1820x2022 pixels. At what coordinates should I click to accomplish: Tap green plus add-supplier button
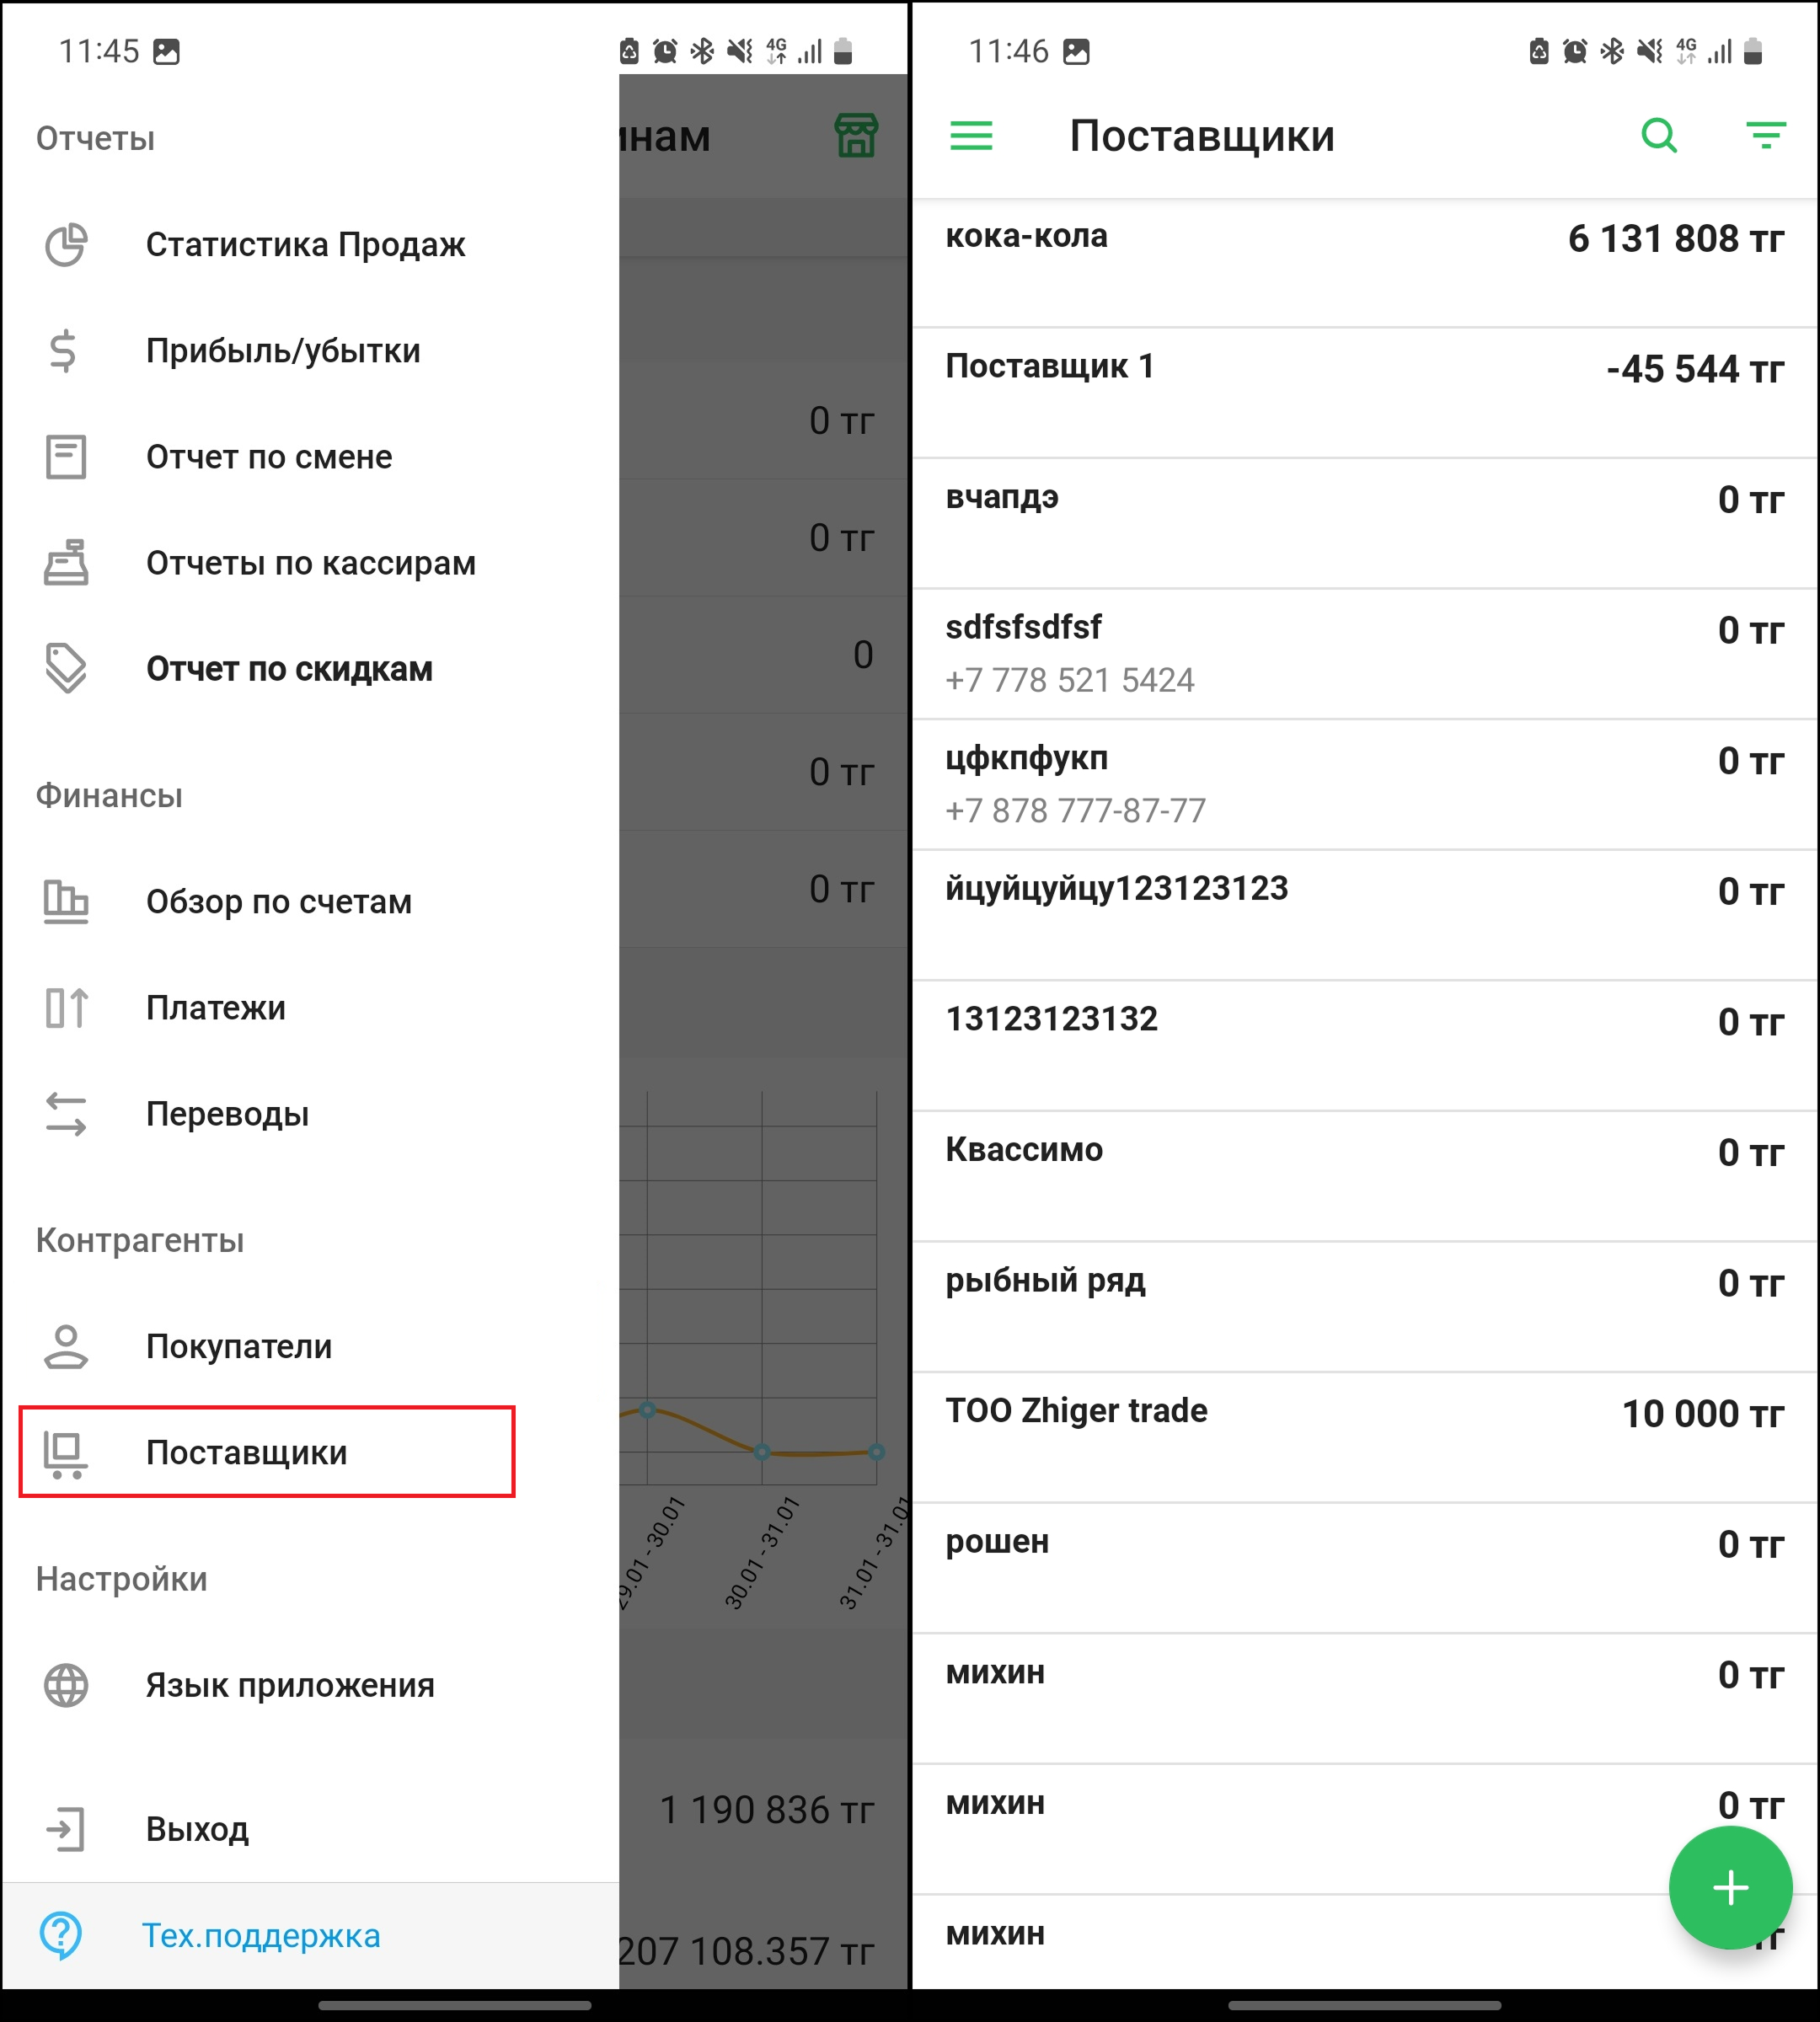(1729, 1887)
